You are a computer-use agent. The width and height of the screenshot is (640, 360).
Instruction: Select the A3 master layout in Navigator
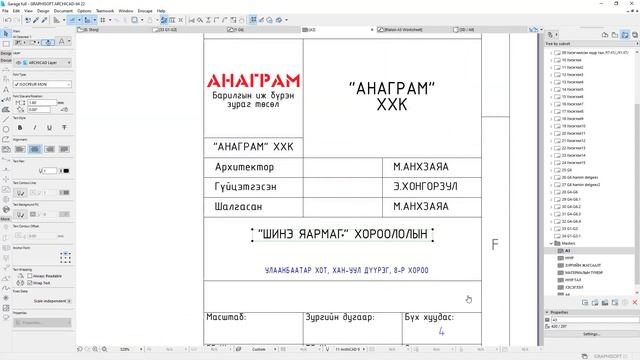click(567, 251)
